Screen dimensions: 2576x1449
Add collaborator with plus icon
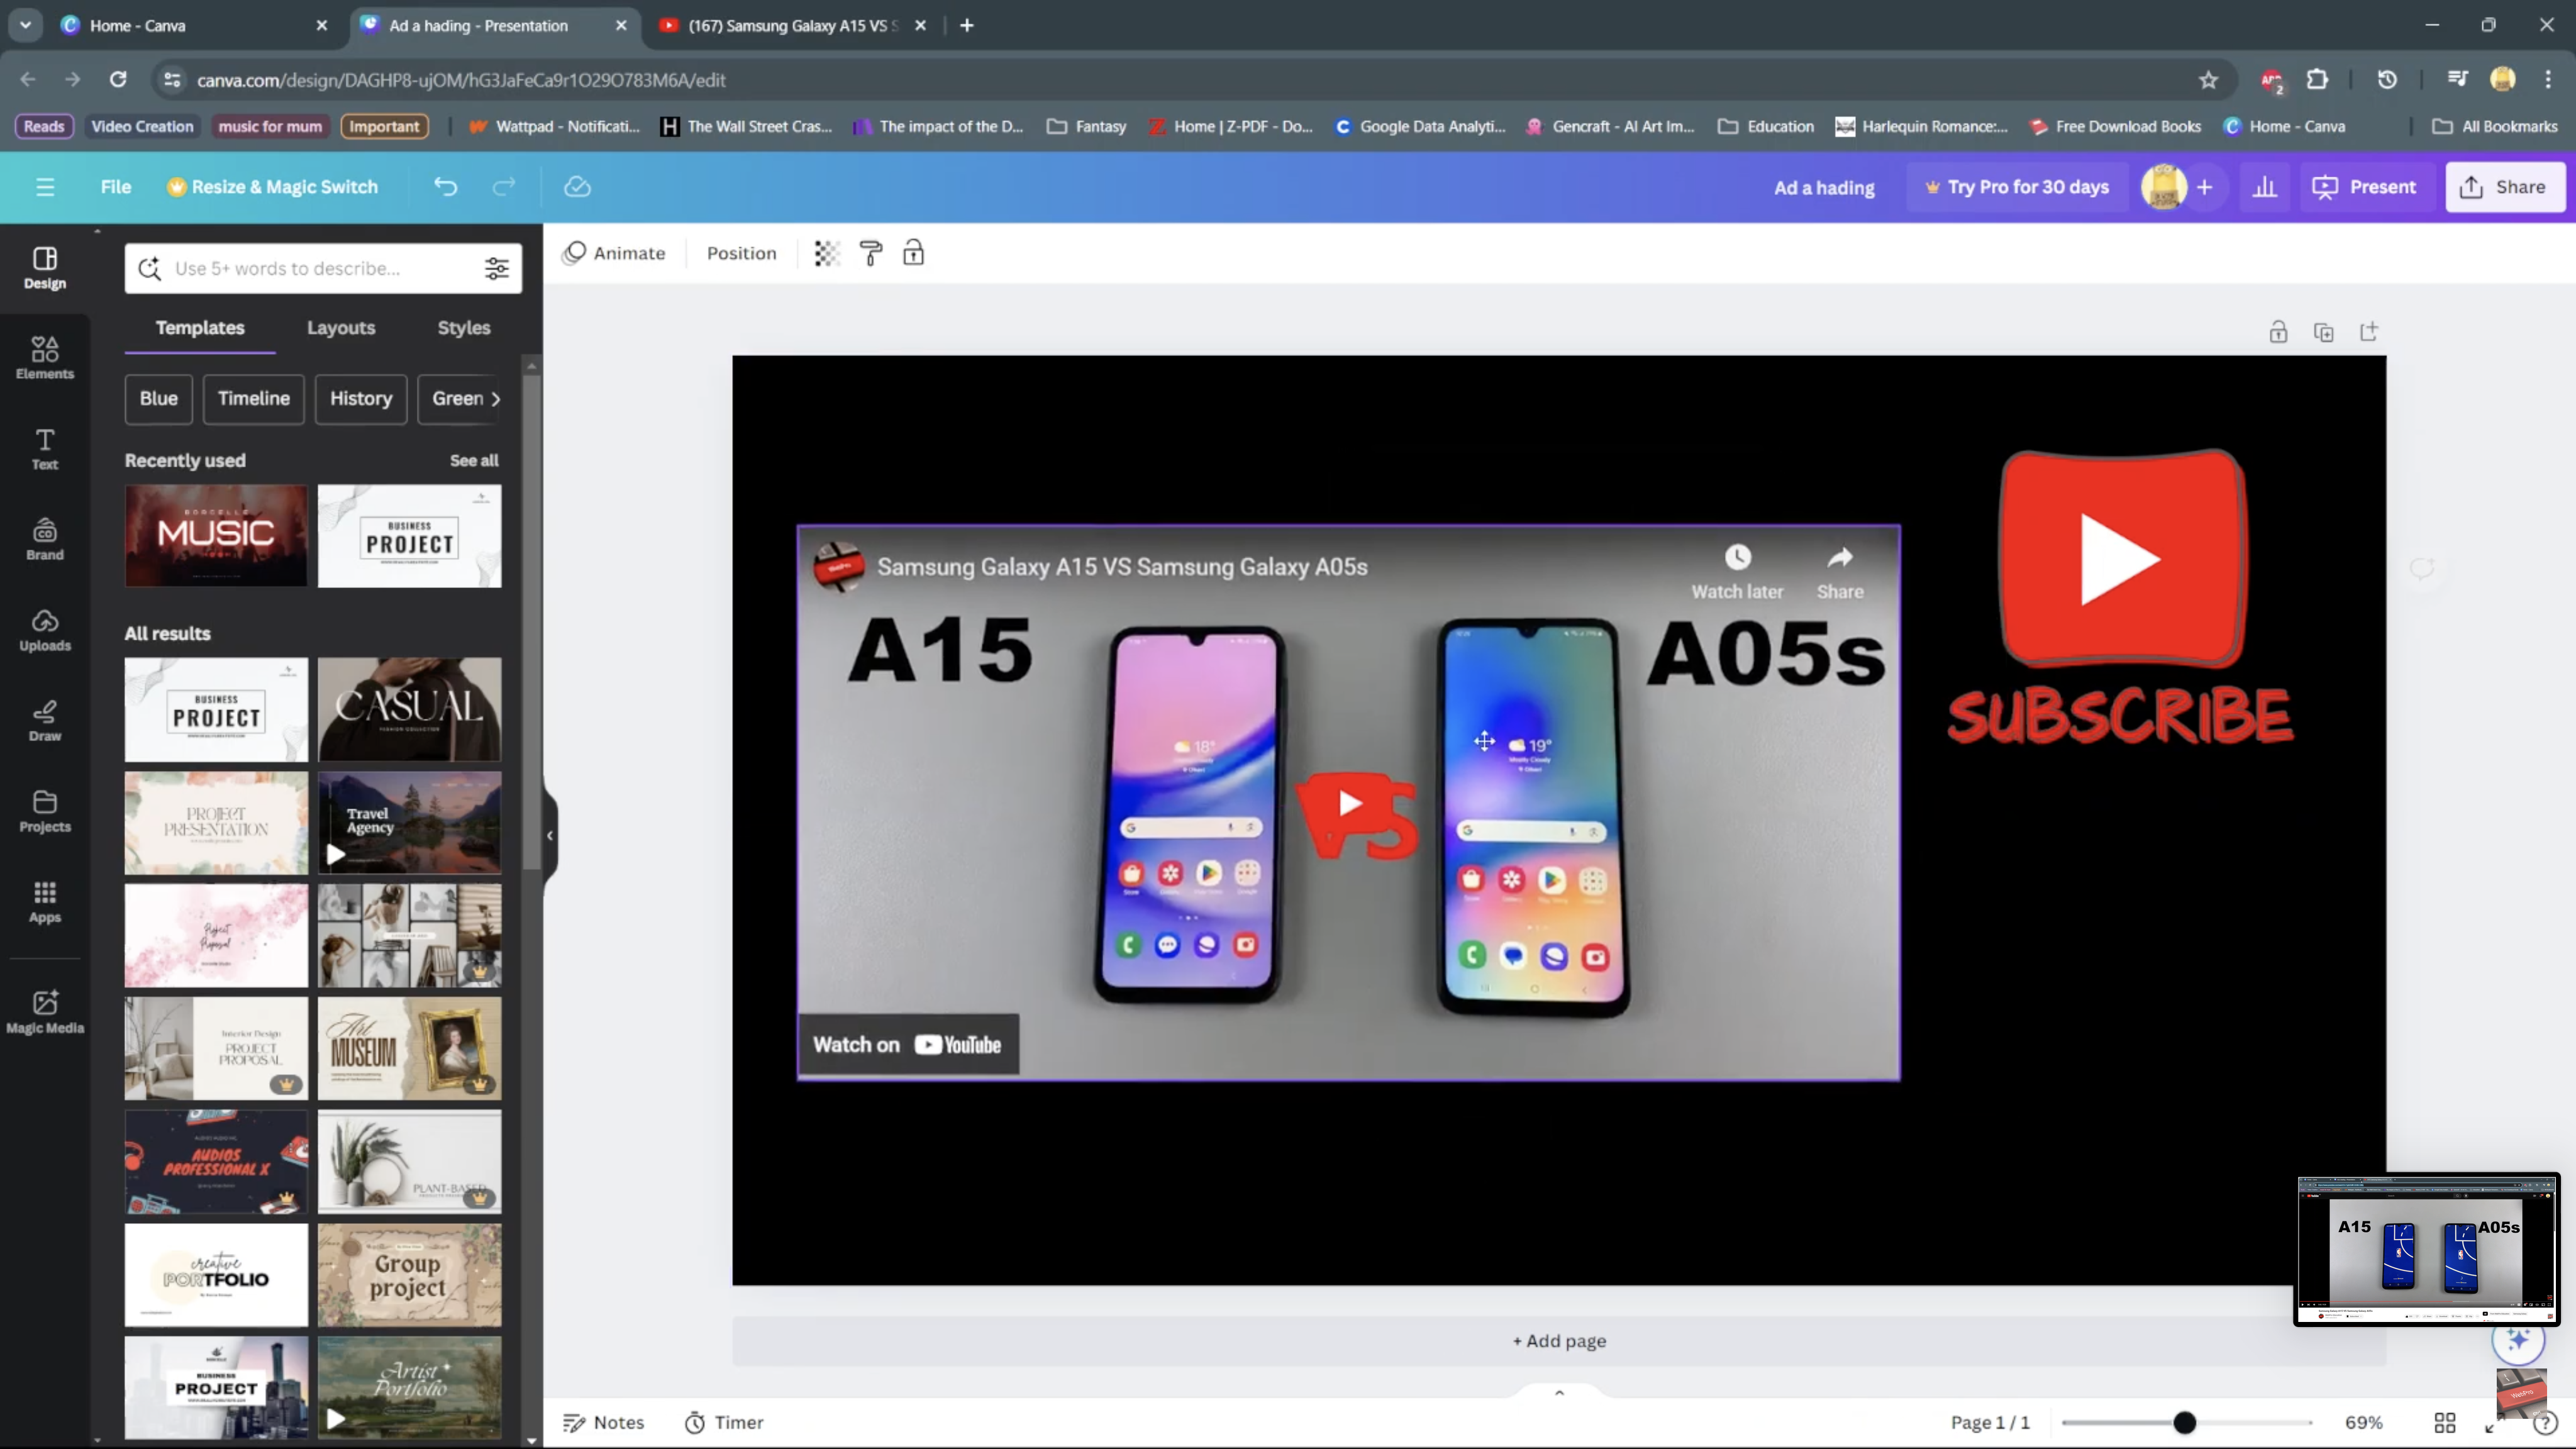pyautogui.click(x=2204, y=187)
